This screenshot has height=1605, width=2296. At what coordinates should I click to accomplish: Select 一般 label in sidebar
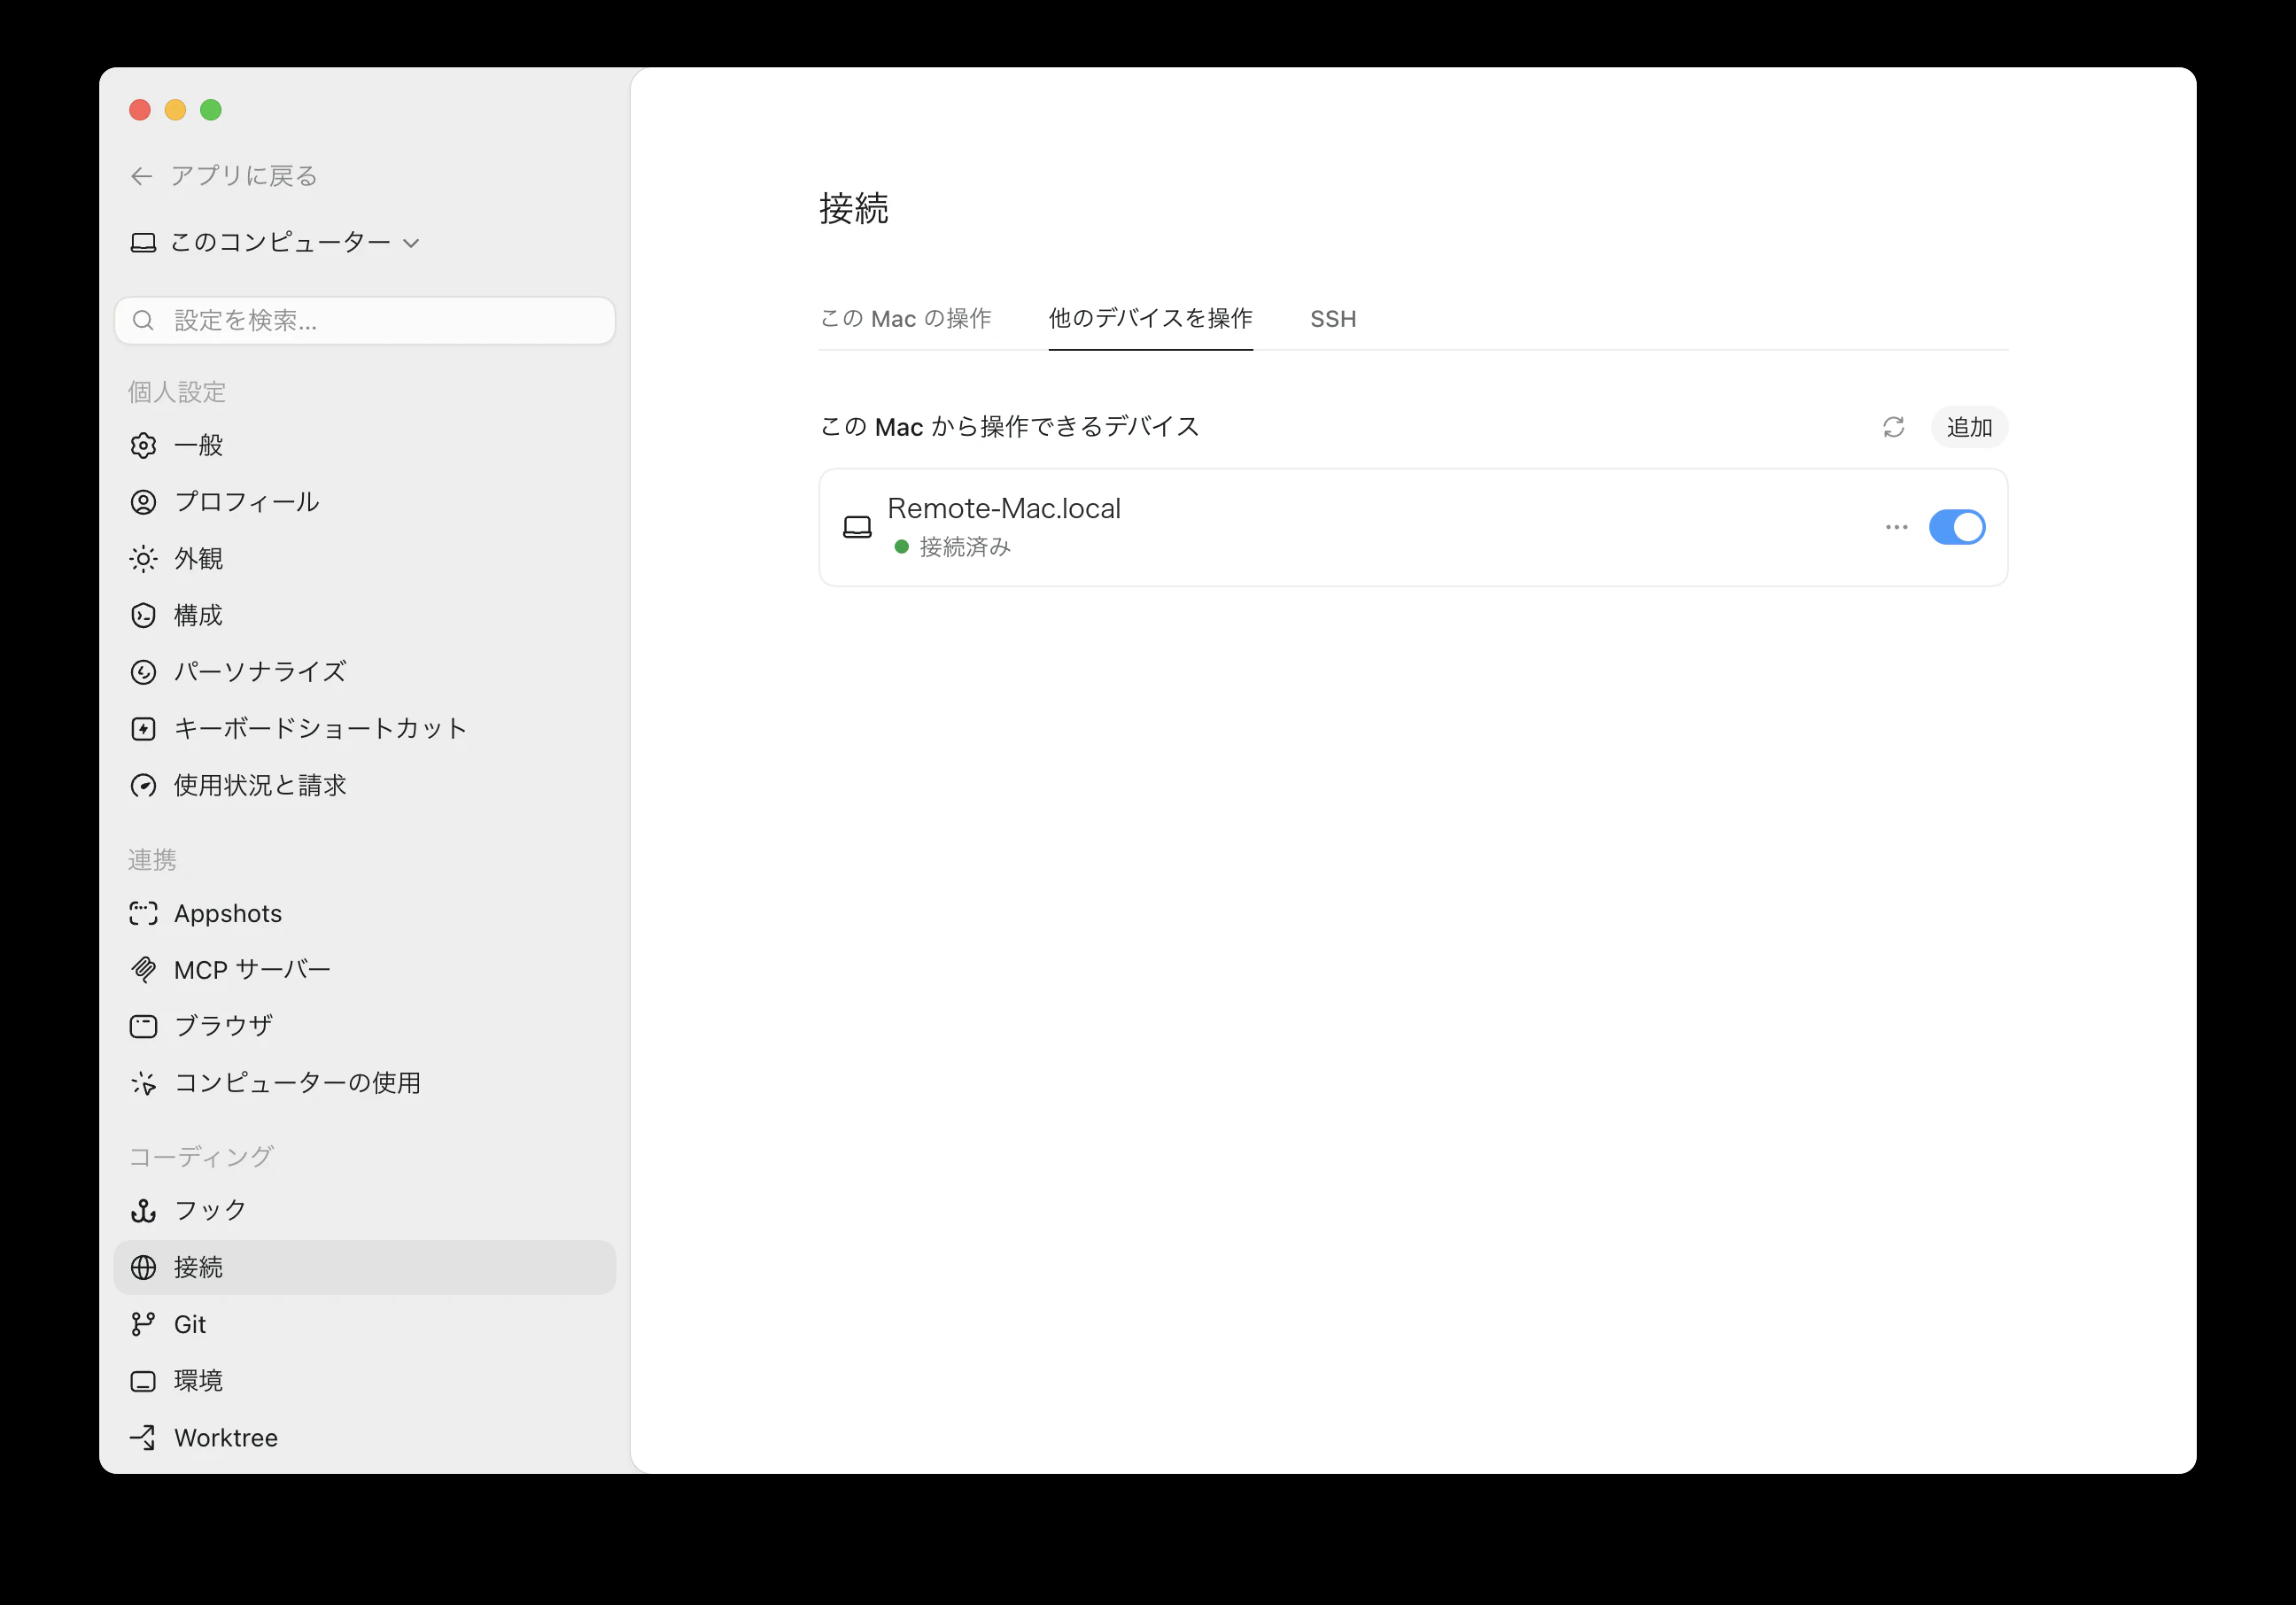tap(198, 445)
